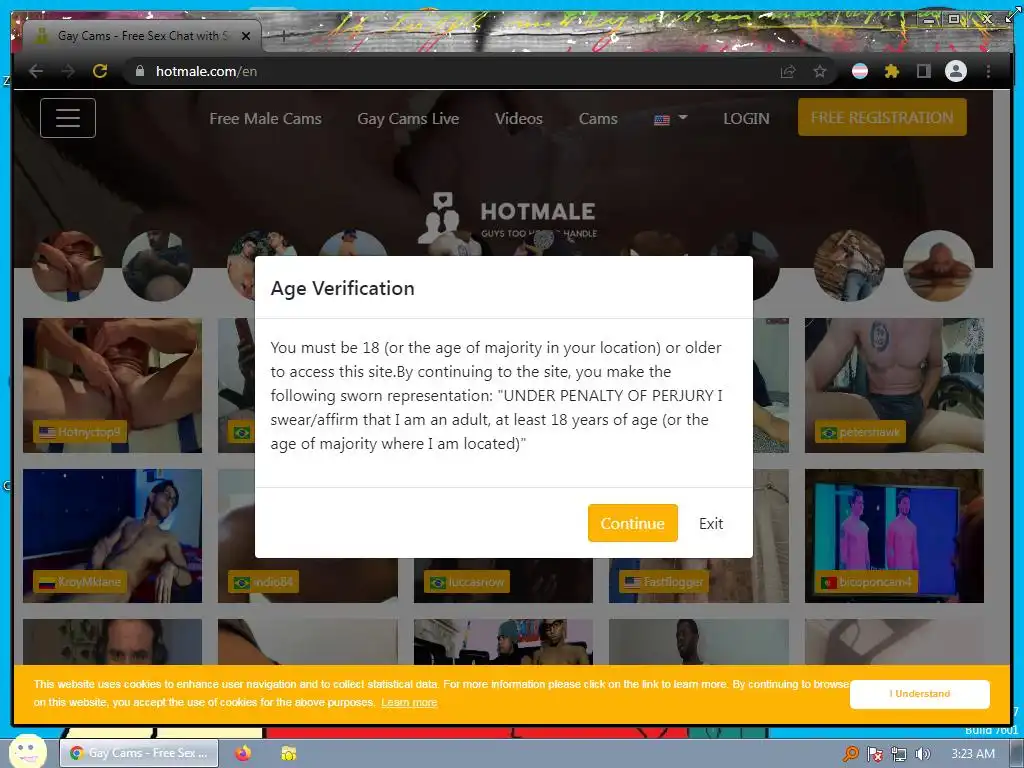This screenshot has width=1024, height=768.
Task: Open the Videos menu item
Action: point(519,119)
